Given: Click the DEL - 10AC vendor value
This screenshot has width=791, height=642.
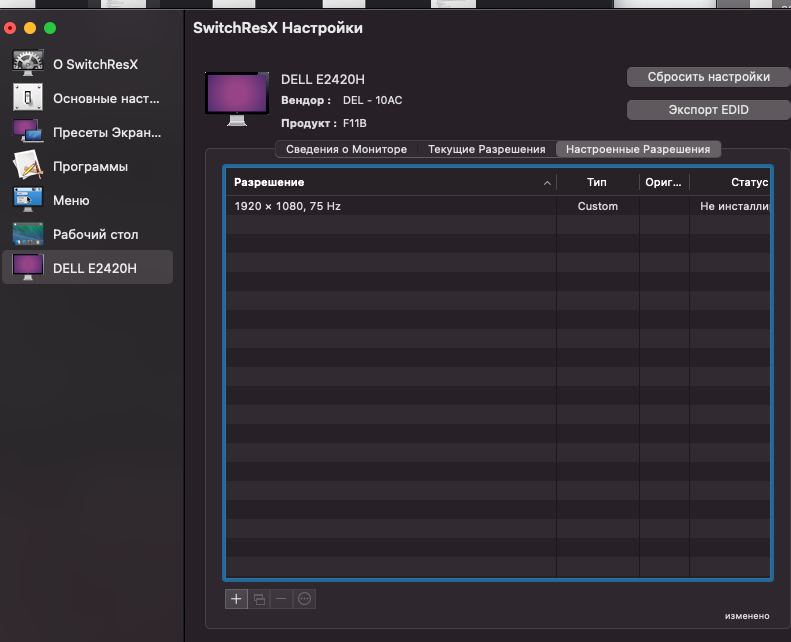Looking at the screenshot, I should tap(372, 100).
